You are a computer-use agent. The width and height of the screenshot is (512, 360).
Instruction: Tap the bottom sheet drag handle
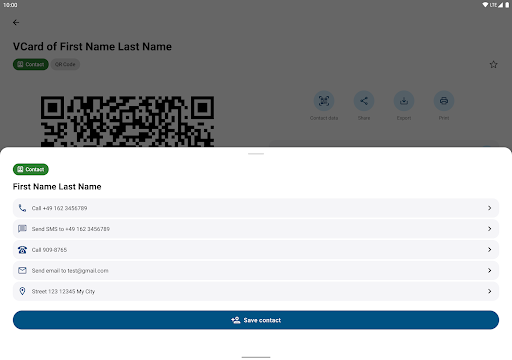(256, 154)
